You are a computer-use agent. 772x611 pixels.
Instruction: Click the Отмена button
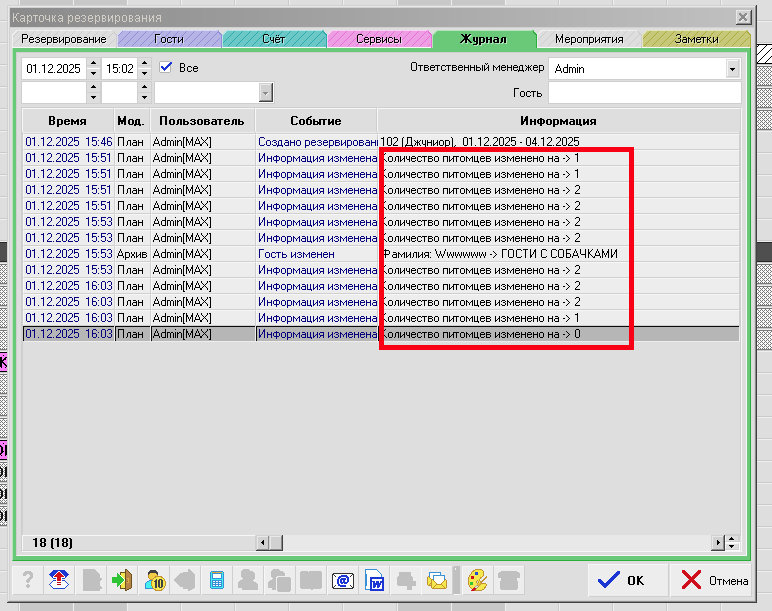714,580
